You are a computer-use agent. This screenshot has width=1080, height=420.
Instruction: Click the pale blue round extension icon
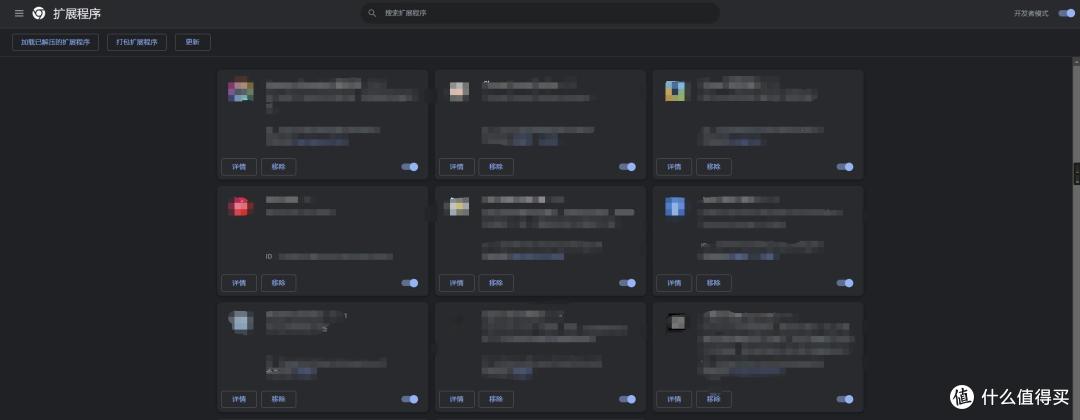point(240,322)
